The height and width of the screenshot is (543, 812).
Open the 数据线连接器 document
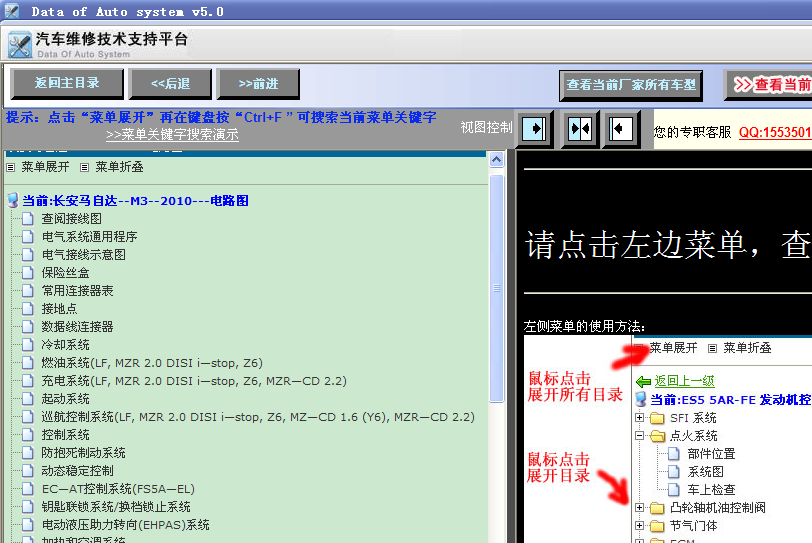click(x=77, y=327)
